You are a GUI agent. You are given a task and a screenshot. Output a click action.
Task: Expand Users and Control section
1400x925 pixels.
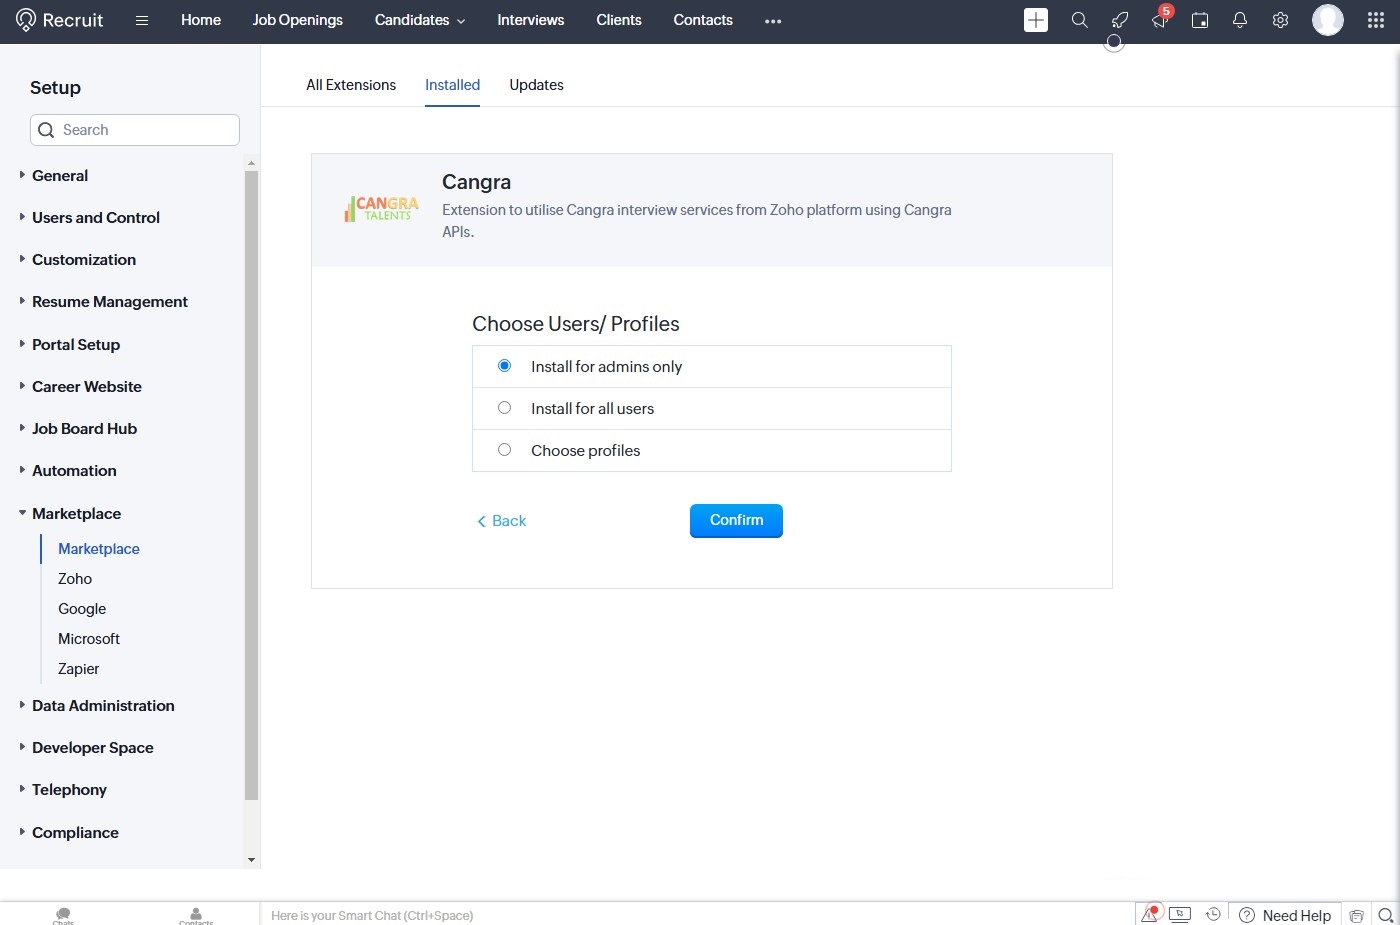[x=96, y=217]
